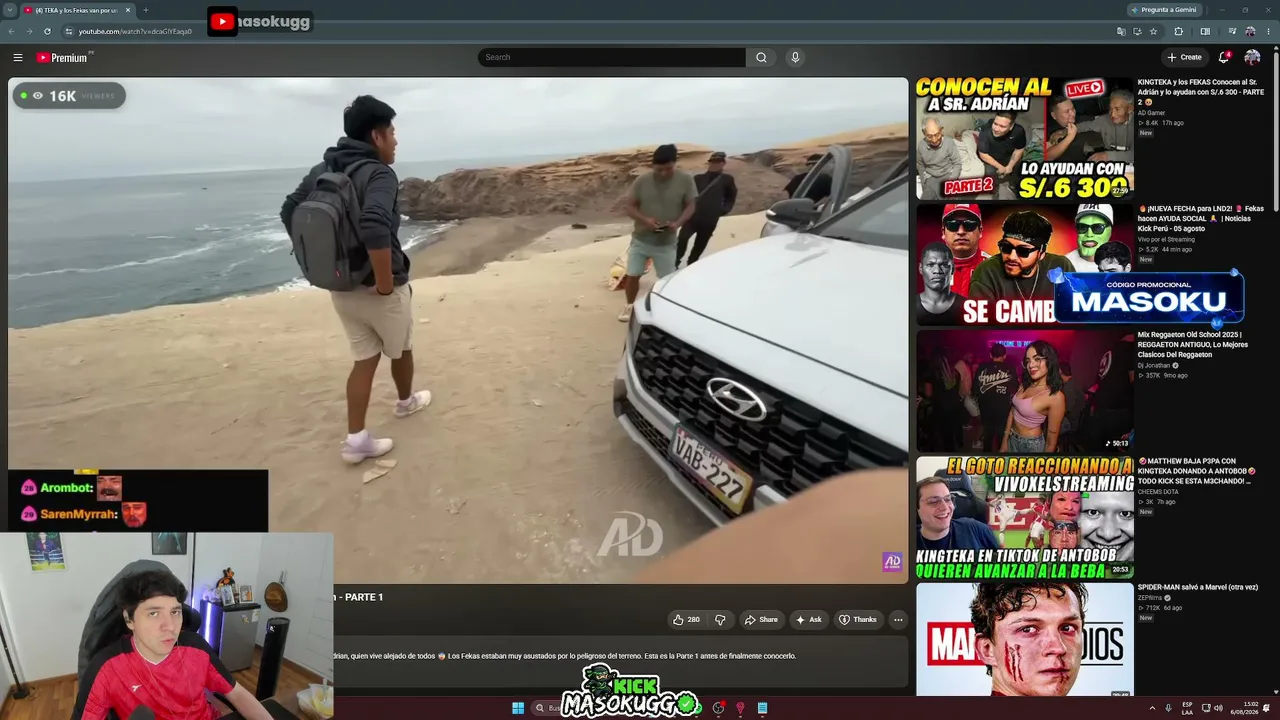The width and height of the screenshot is (1280, 720).
Task: Open 'El Goto Reaccionando' Kingteka thumbnail
Action: coord(1024,518)
